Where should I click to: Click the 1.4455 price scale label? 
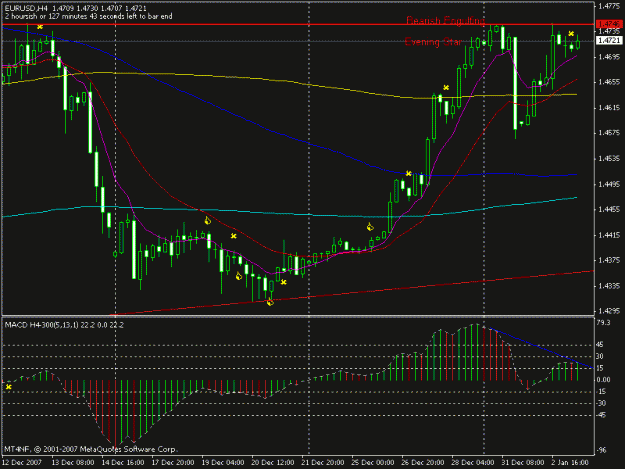point(609,209)
